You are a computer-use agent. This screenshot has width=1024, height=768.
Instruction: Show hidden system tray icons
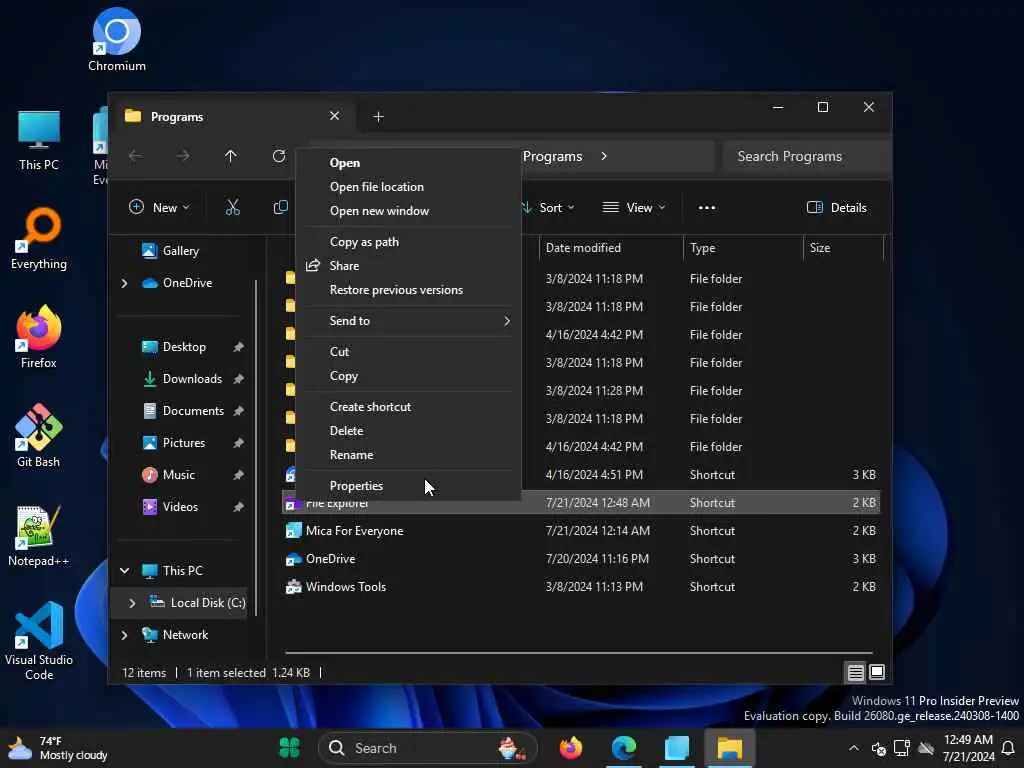(854, 748)
